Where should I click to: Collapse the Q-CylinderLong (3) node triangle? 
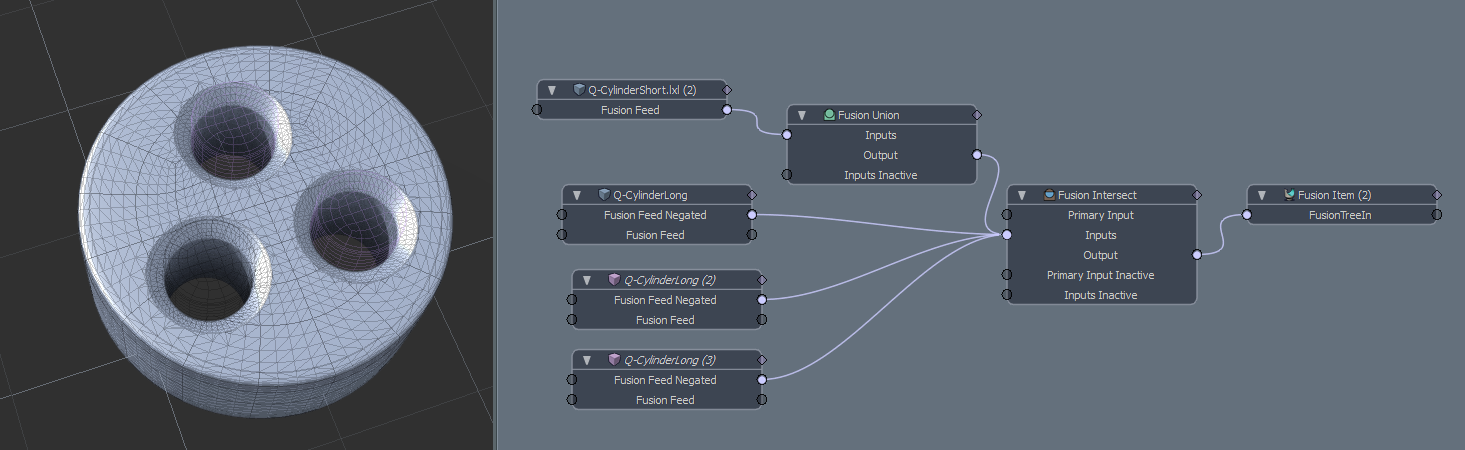(x=587, y=360)
